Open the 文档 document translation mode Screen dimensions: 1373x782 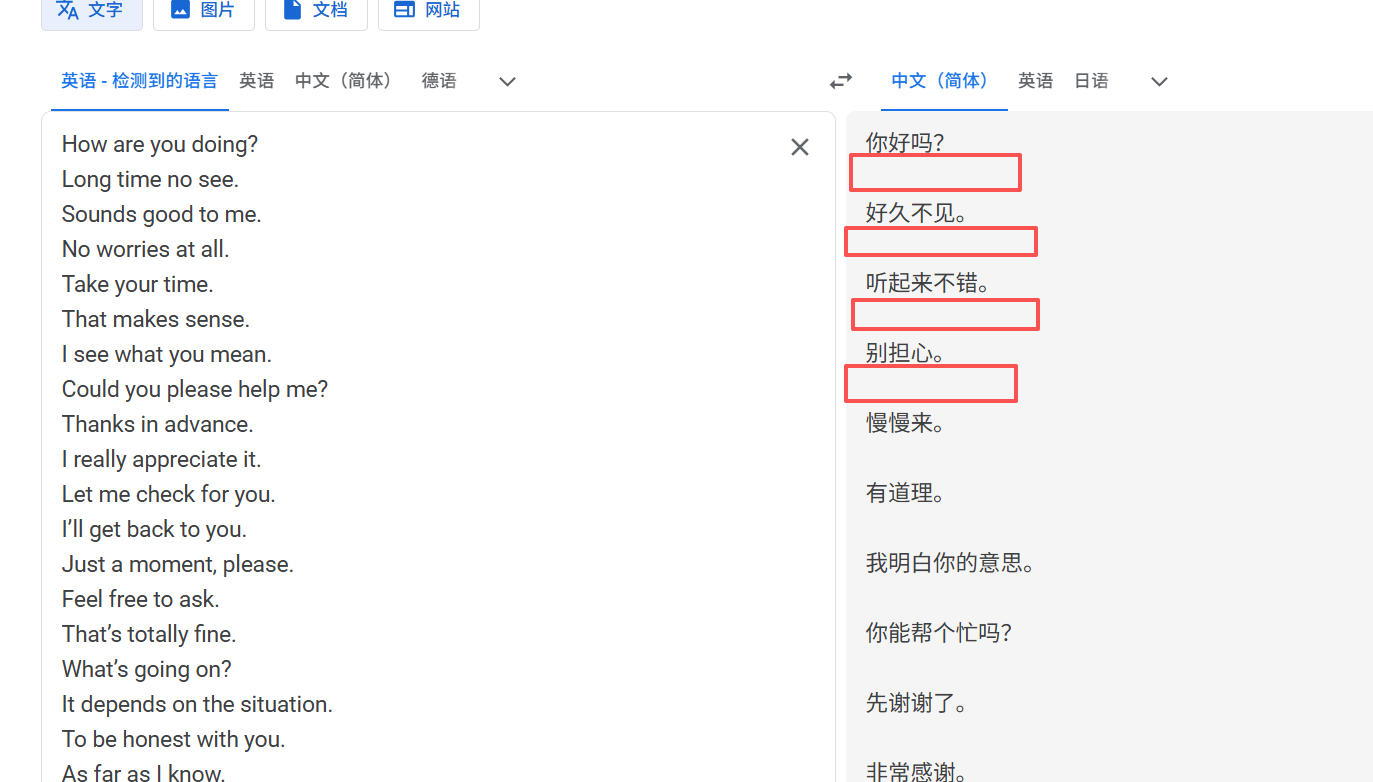pos(316,11)
